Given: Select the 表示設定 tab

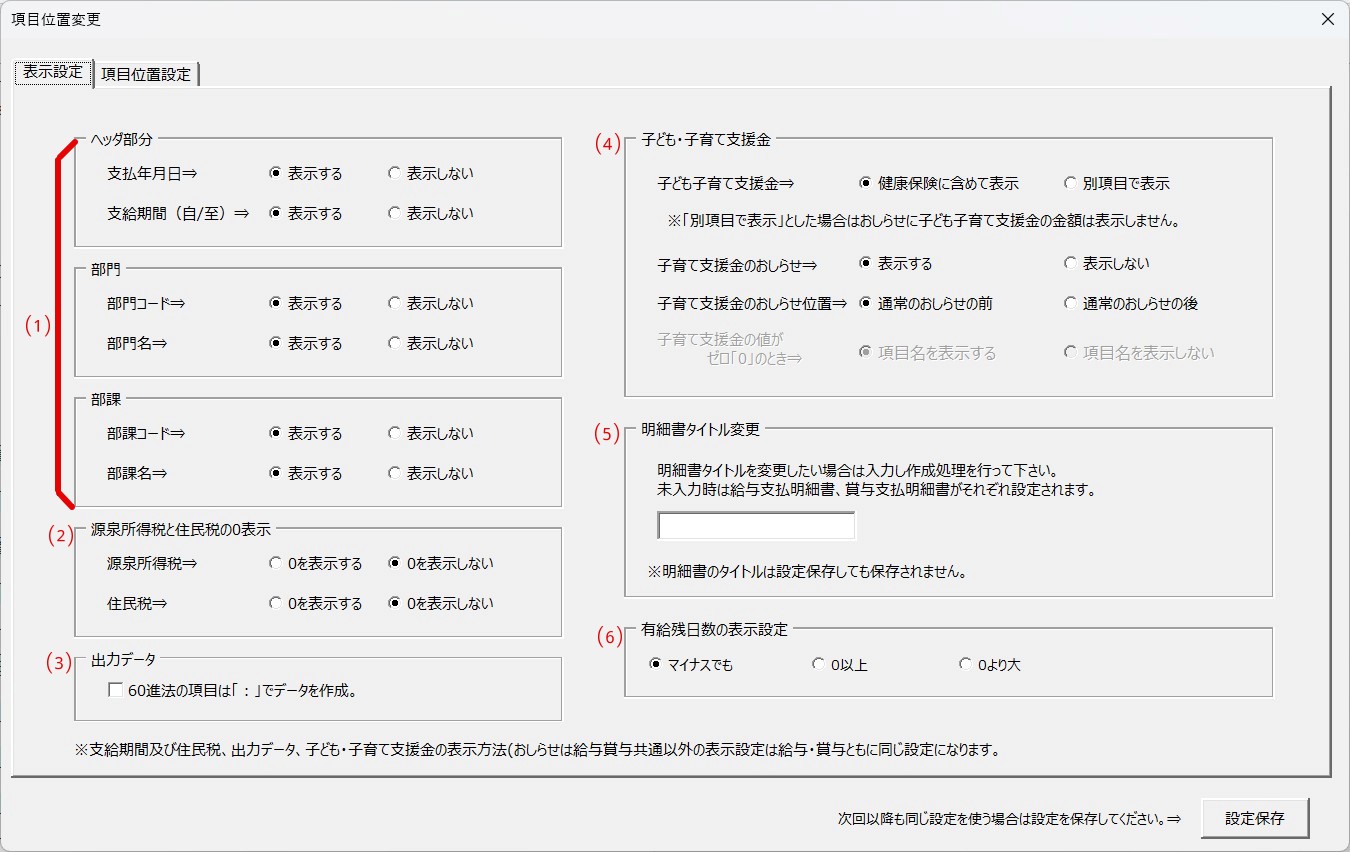Looking at the screenshot, I should [x=53, y=72].
